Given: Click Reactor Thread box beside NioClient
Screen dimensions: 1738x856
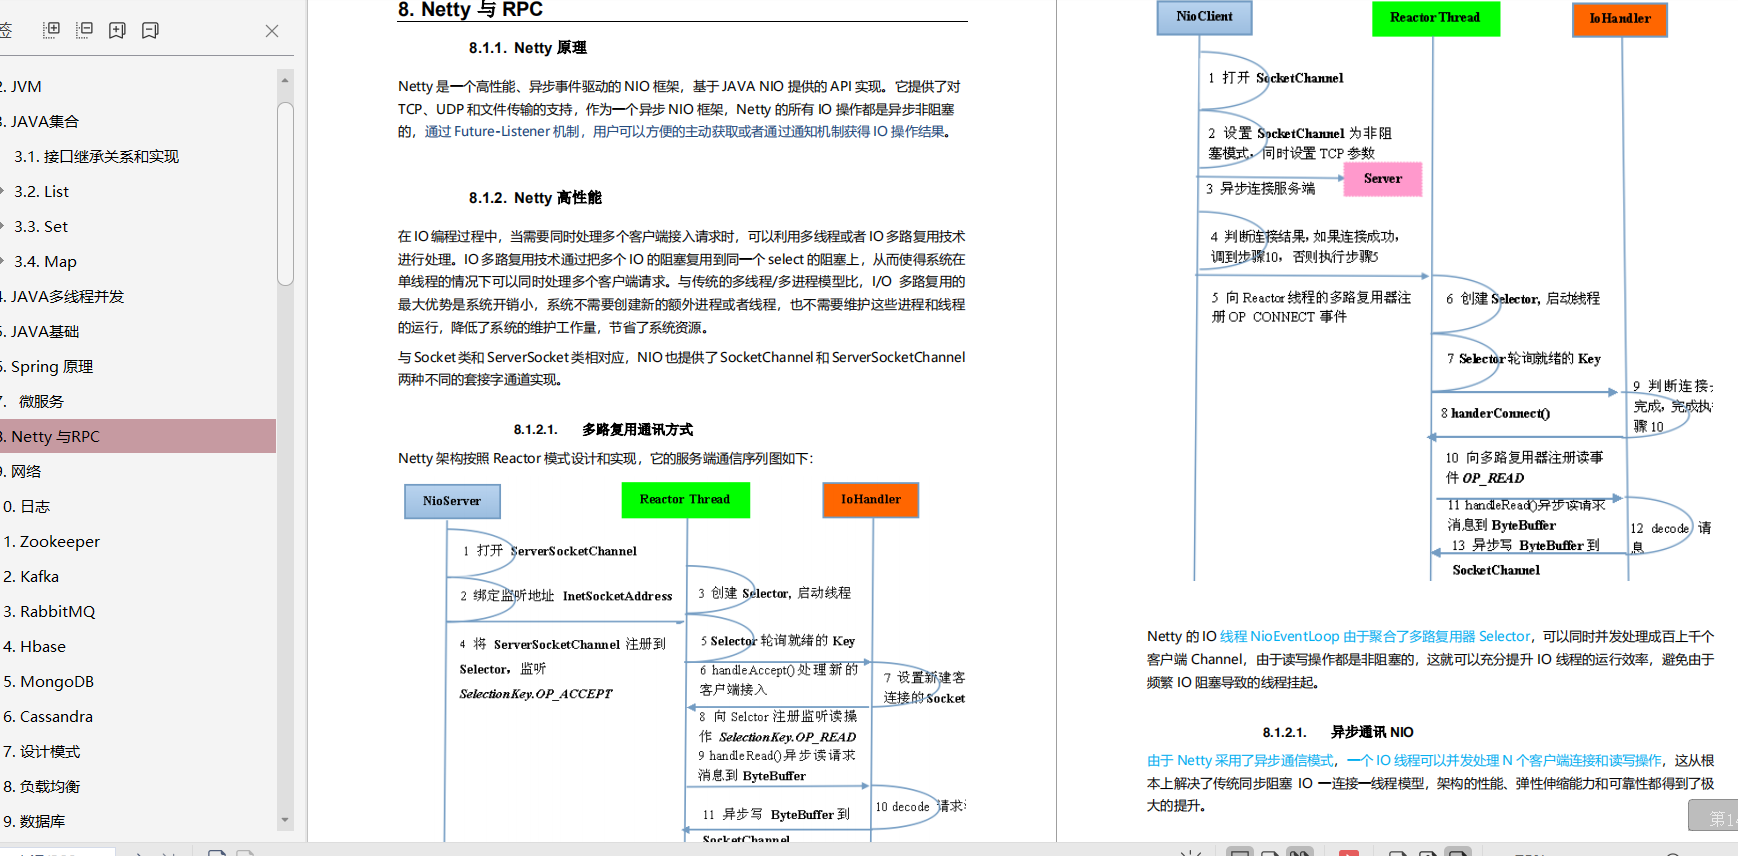Looking at the screenshot, I should (x=1435, y=18).
